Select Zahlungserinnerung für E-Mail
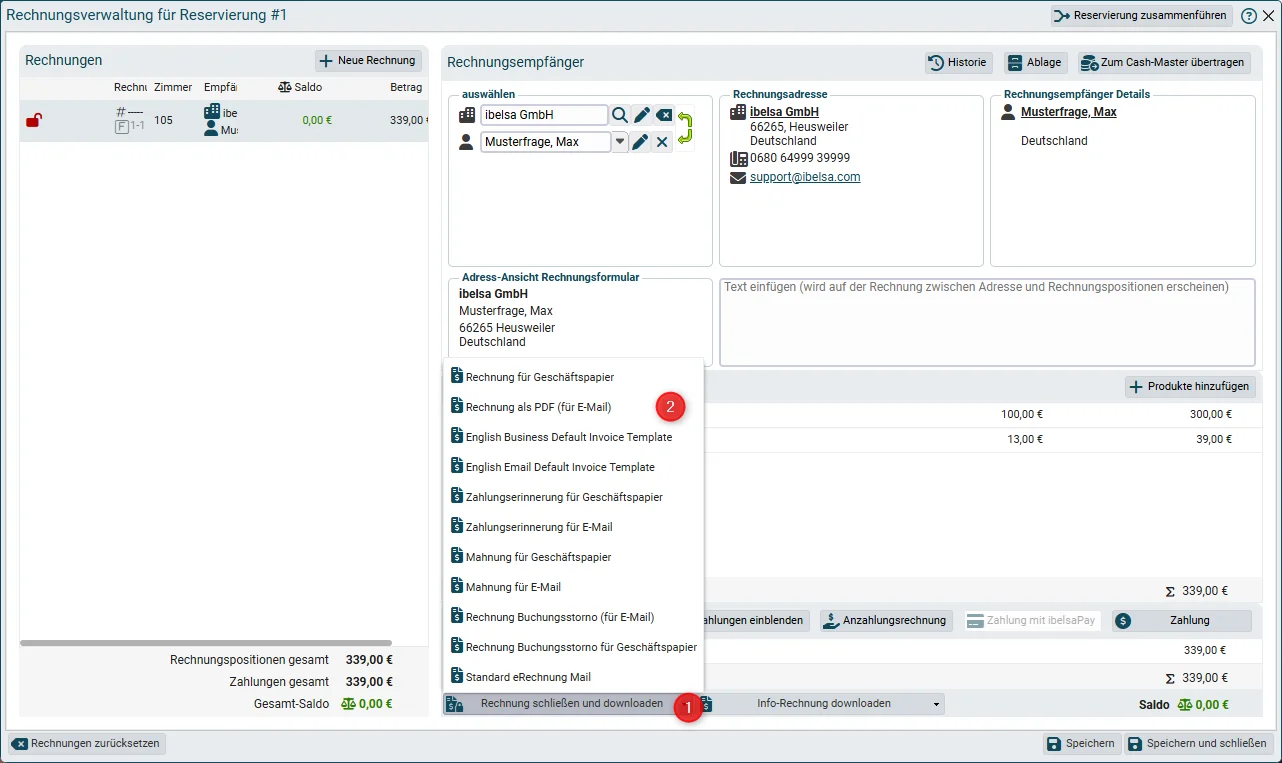This screenshot has width=1282, height=763. (574, 527)
